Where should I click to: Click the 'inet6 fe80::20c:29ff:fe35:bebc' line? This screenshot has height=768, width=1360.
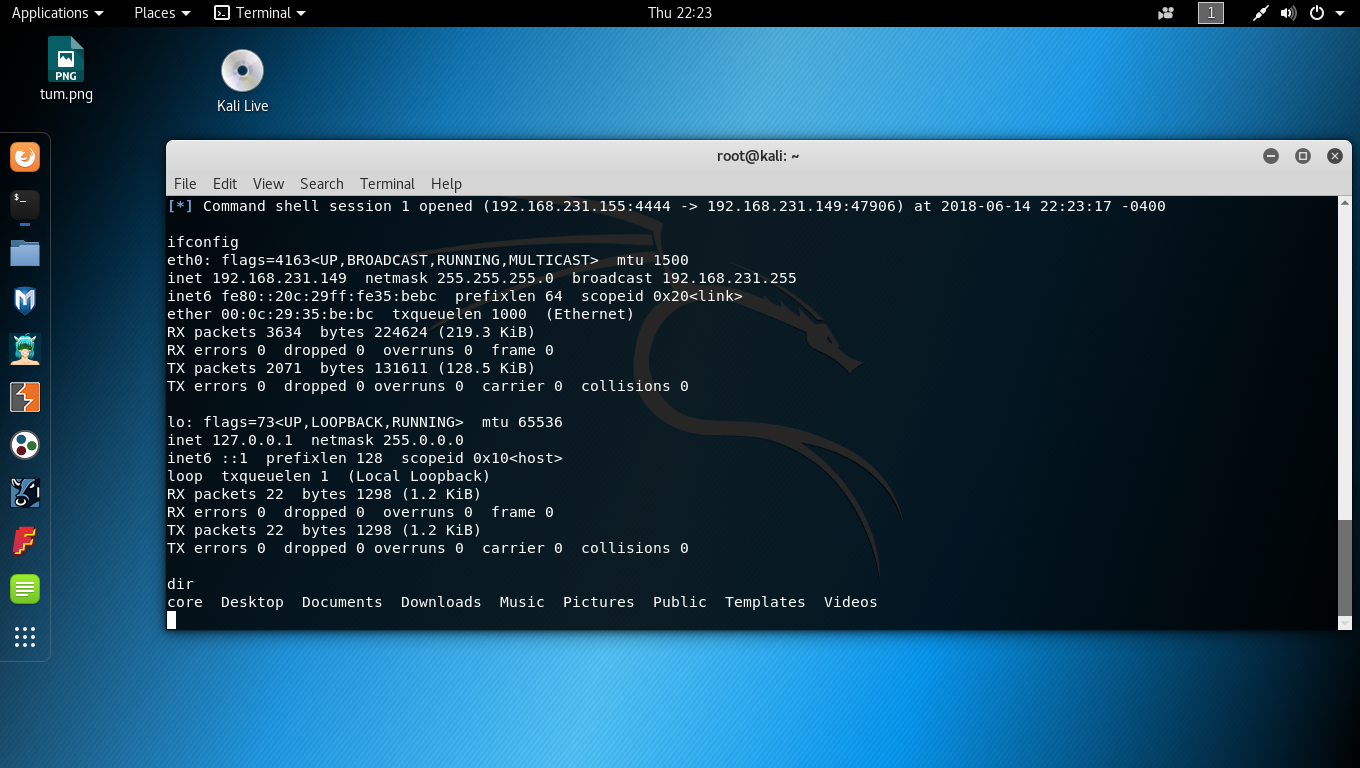click(x=455, y=296)
